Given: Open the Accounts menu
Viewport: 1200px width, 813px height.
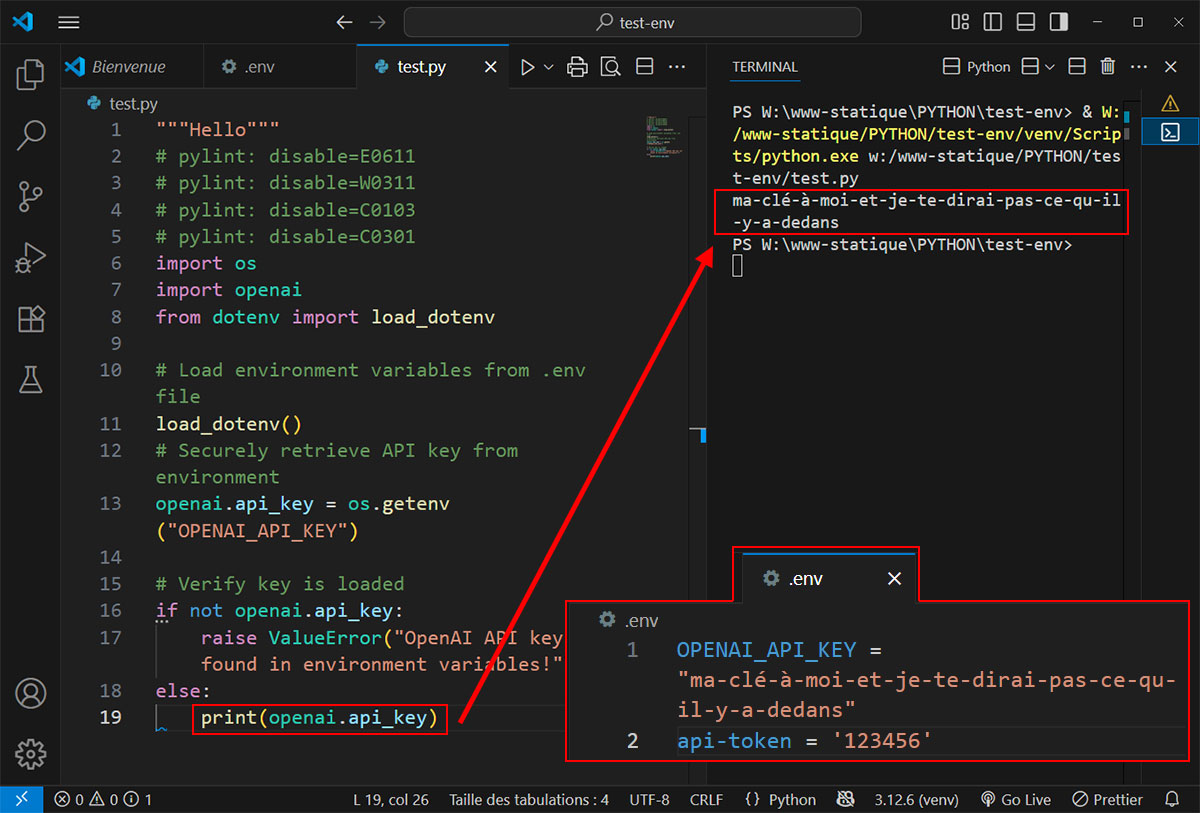Looking at the screenshot, I should [x=31, y=693].
